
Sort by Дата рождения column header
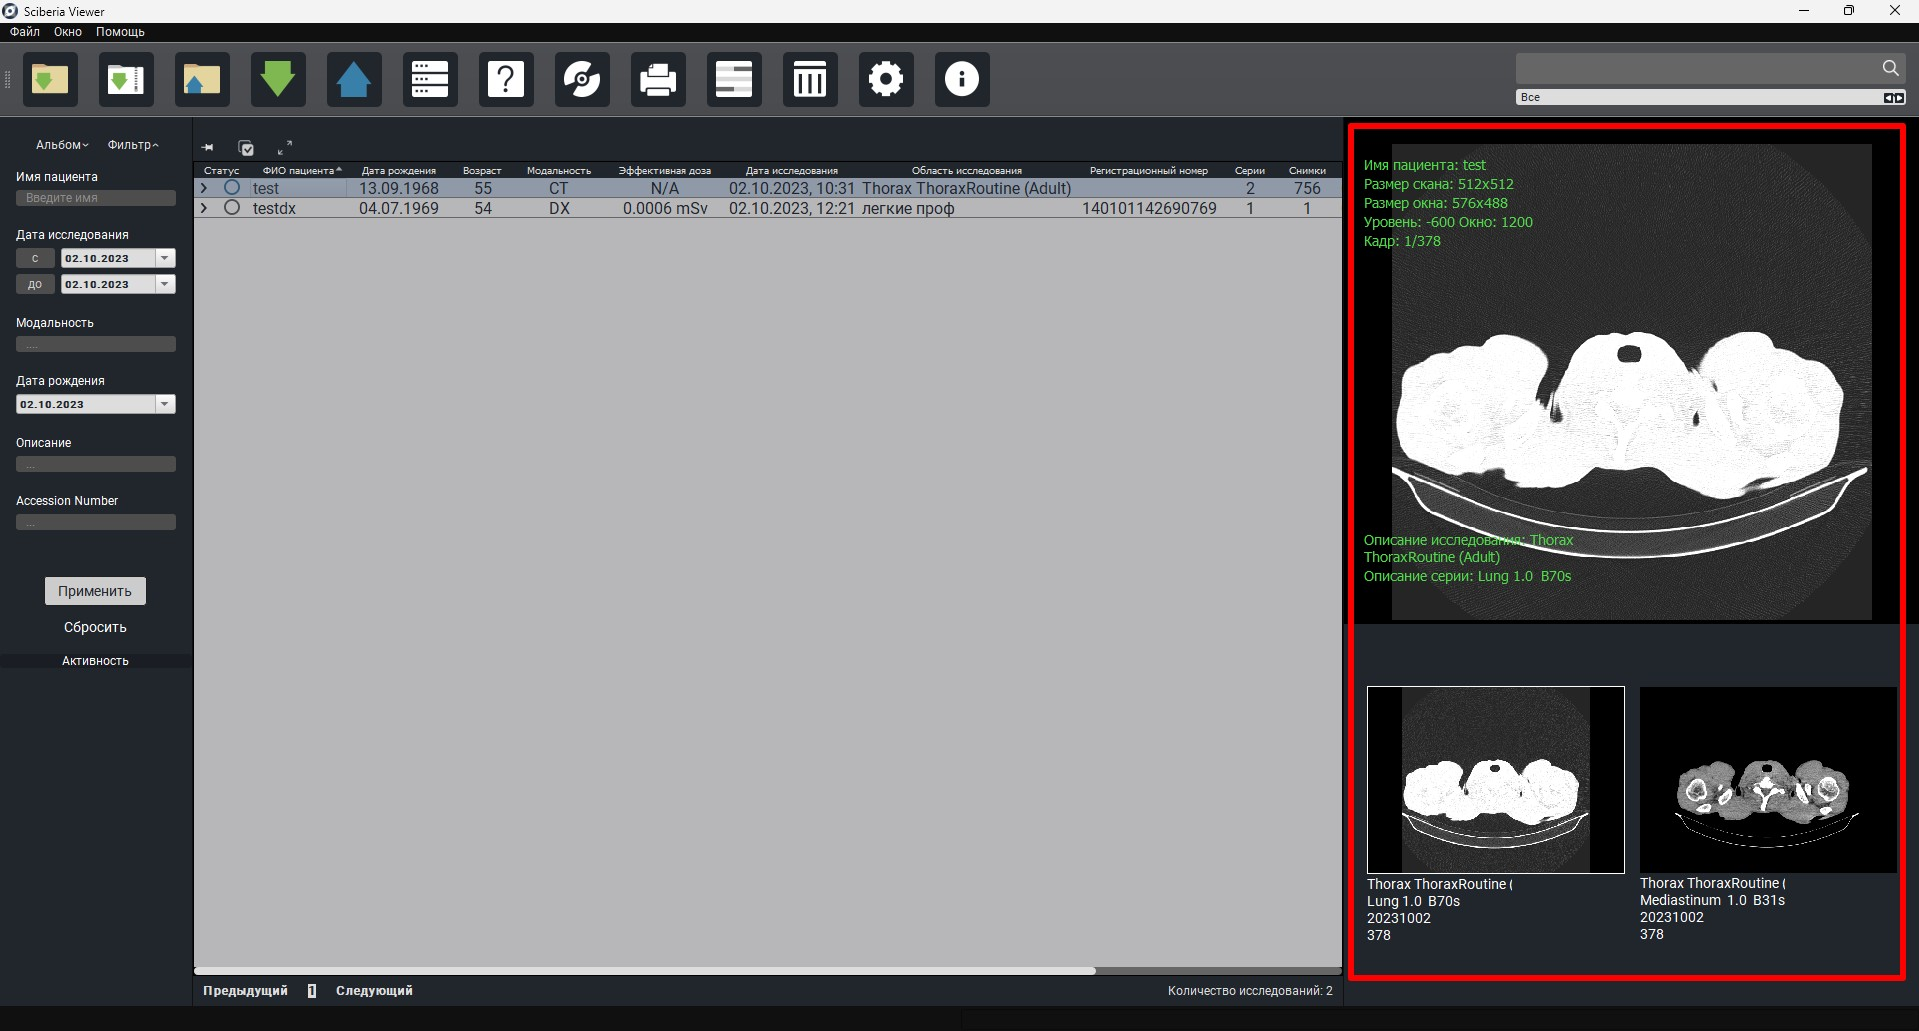point(399,171)
